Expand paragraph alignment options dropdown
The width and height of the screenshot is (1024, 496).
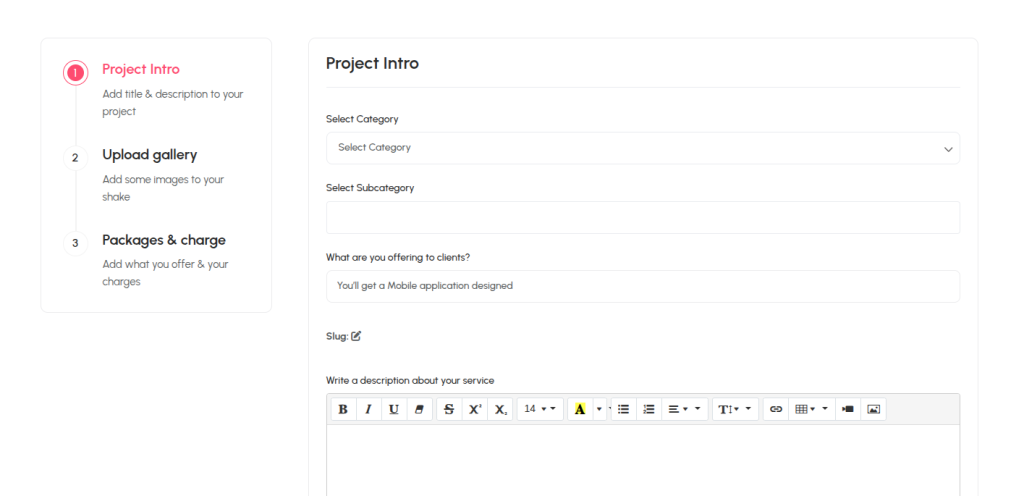[684, 409]
